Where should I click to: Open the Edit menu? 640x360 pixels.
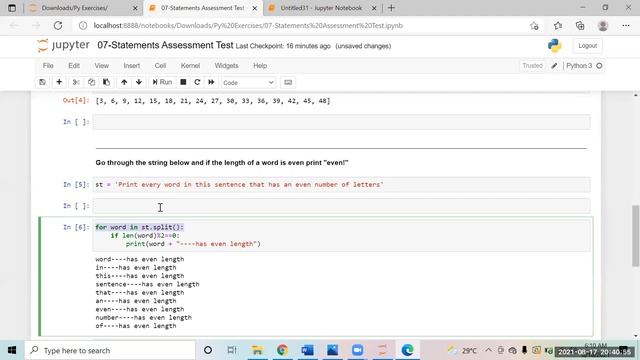74,66
